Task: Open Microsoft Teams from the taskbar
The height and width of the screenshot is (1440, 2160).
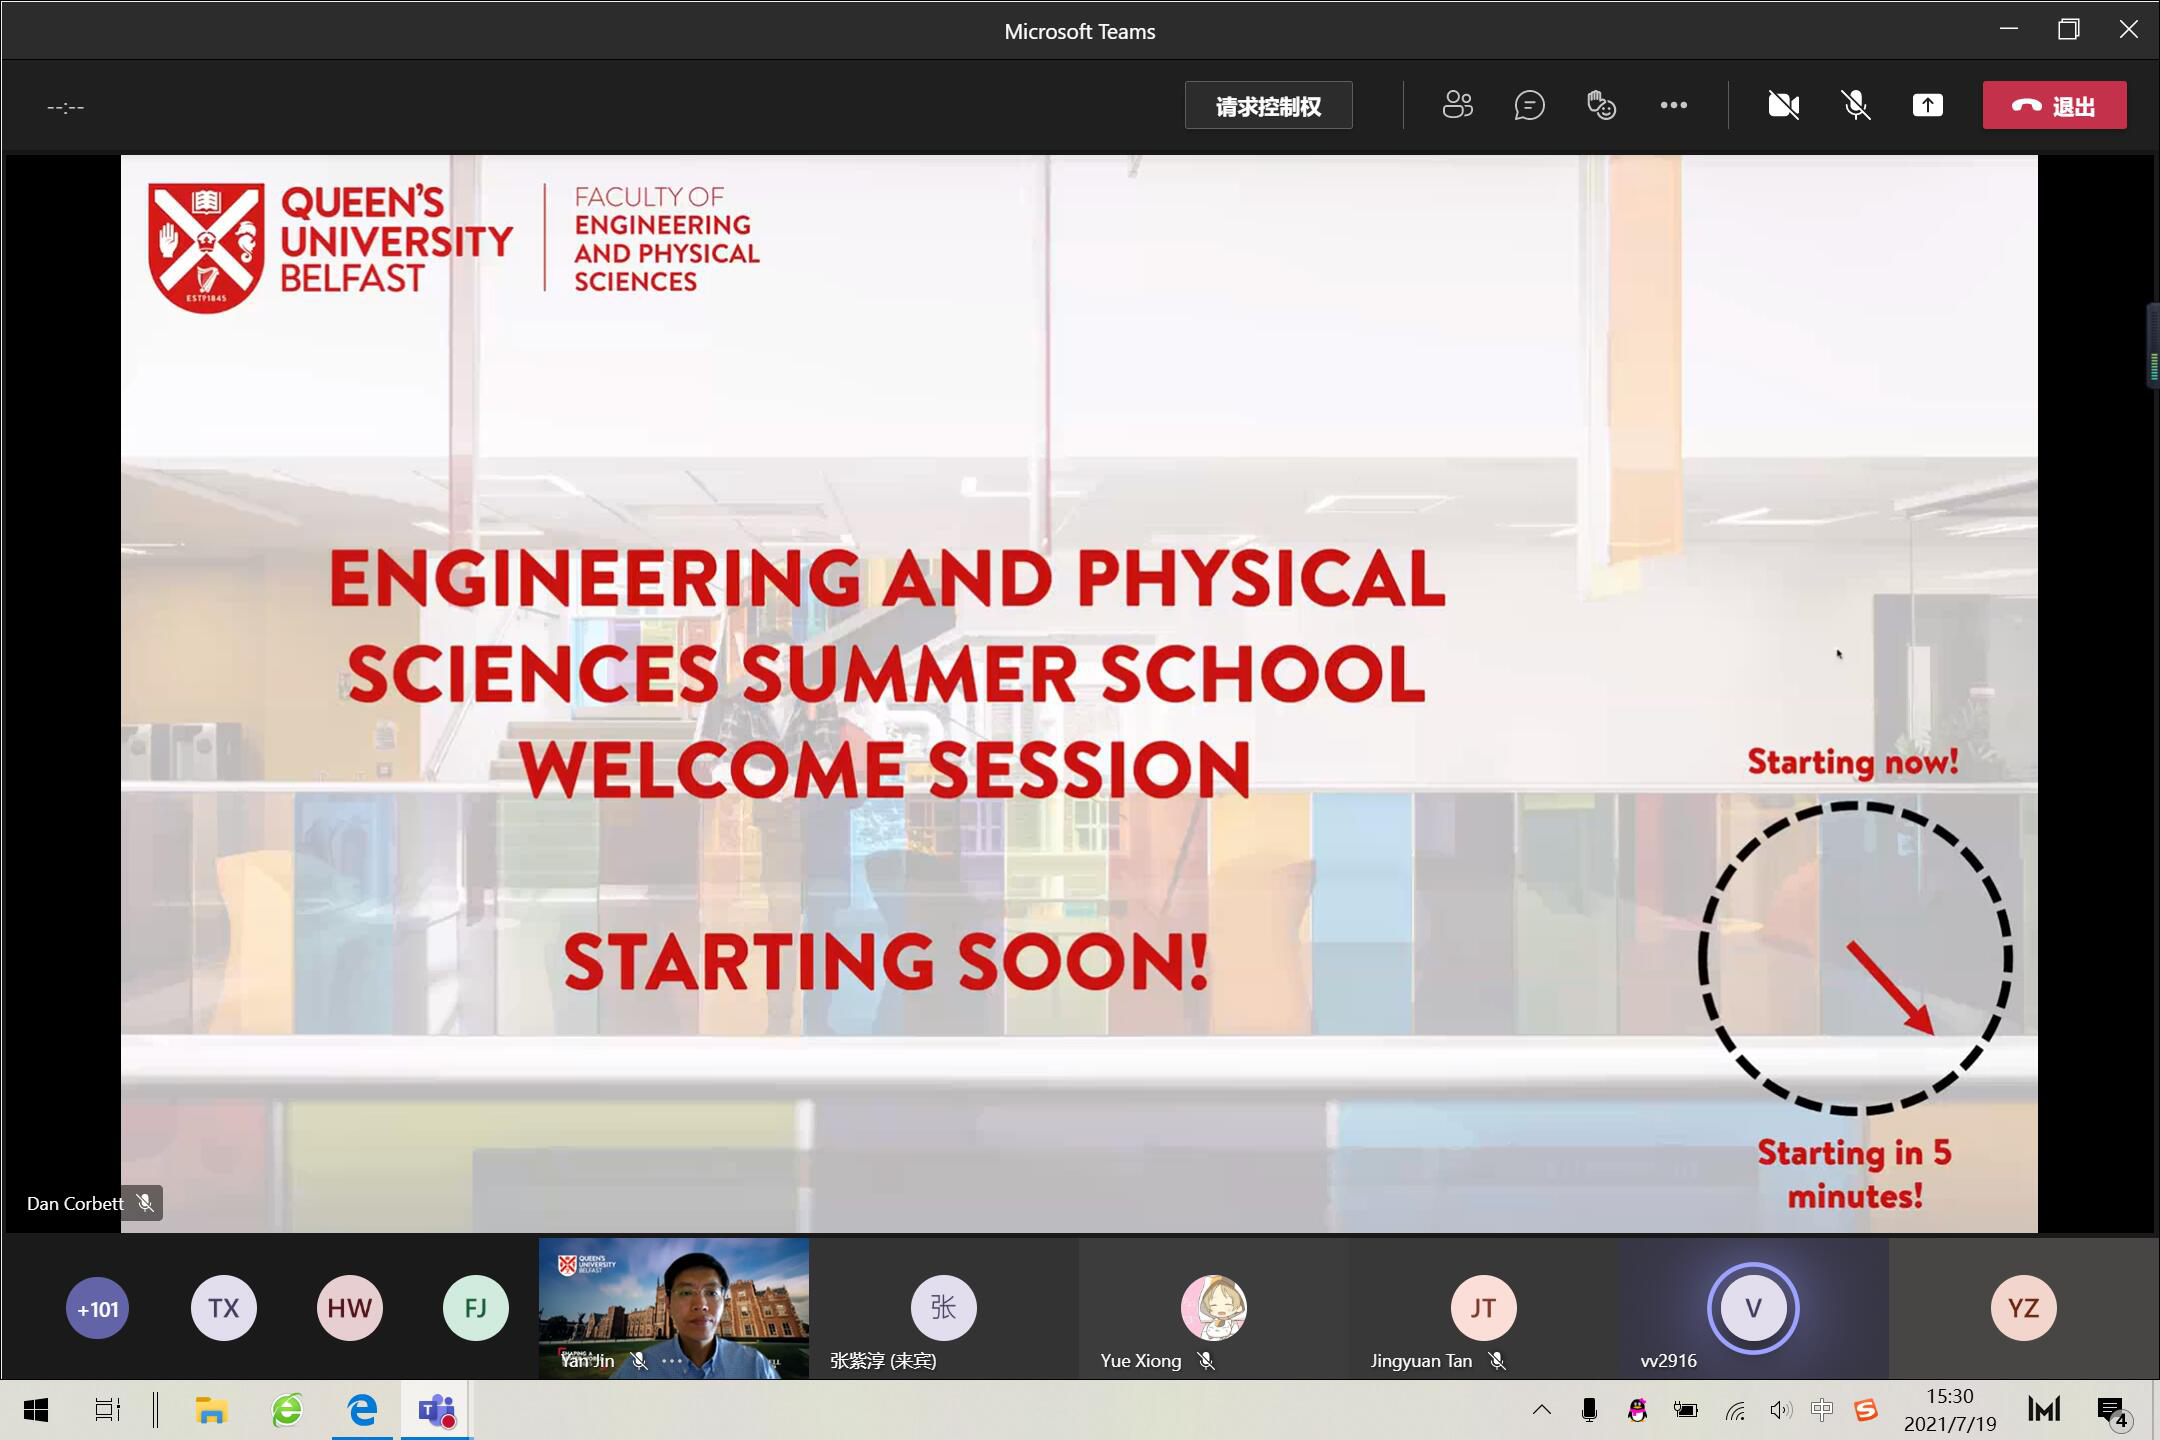Action: click(437, 1410)
